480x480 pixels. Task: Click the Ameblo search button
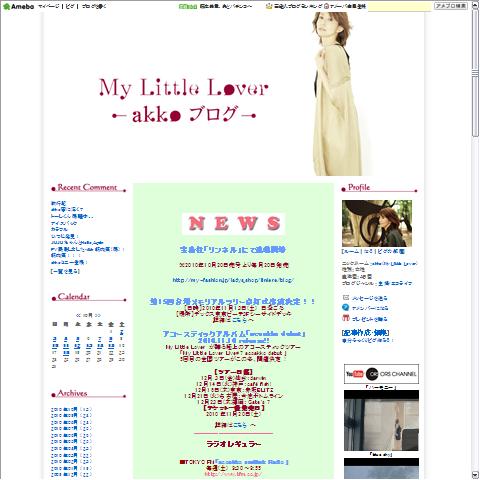pyautogui.click(x=451, y=6)
